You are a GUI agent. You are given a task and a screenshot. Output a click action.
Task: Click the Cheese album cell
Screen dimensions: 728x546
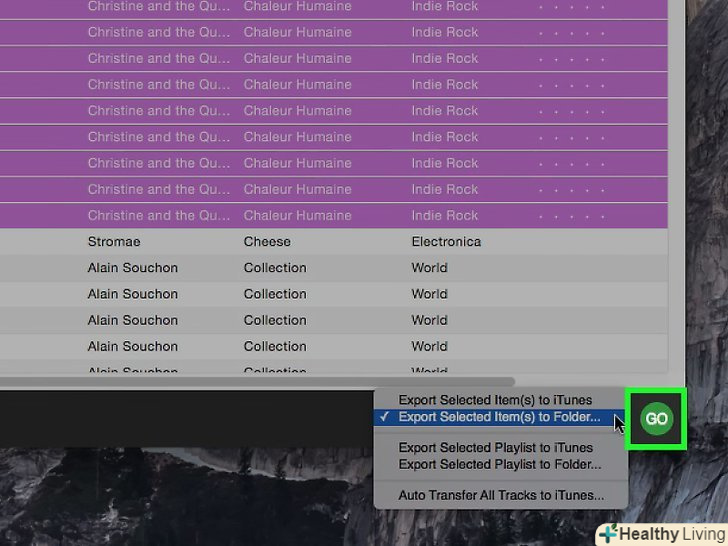point(267,242)
